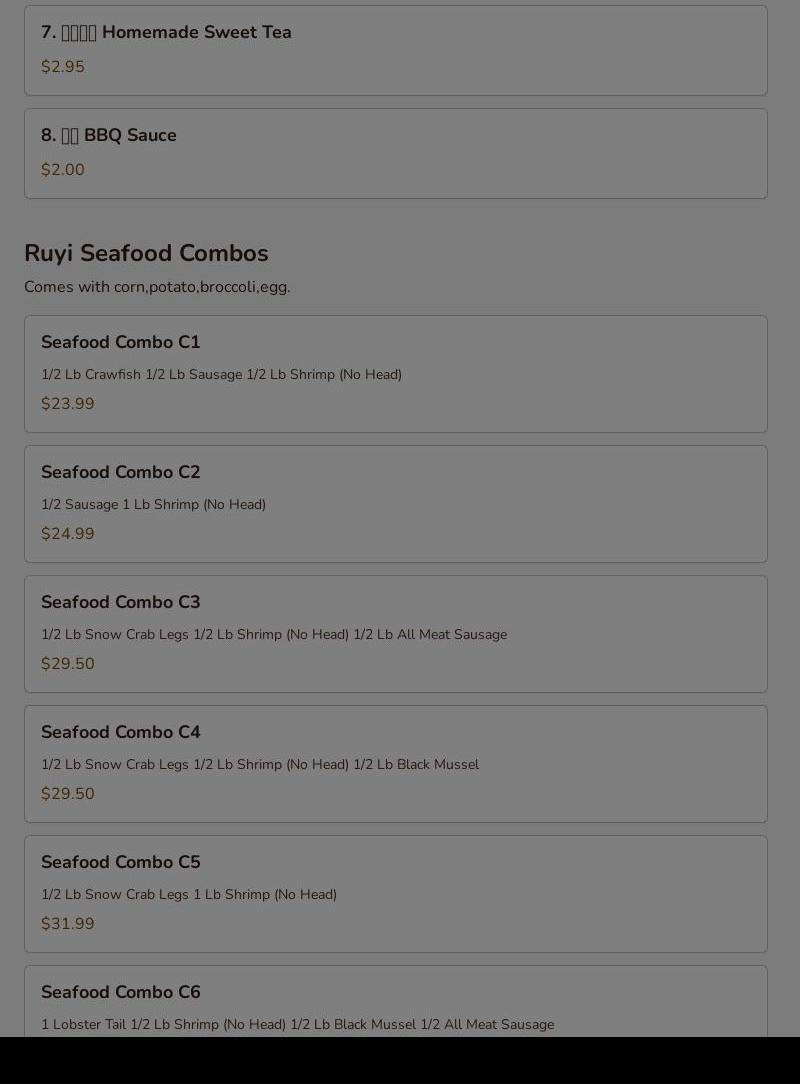The height and width of the screenshot is (1084, 800).
Task: Add Seafood Combo C5 item
Action: tap(396, 894)
